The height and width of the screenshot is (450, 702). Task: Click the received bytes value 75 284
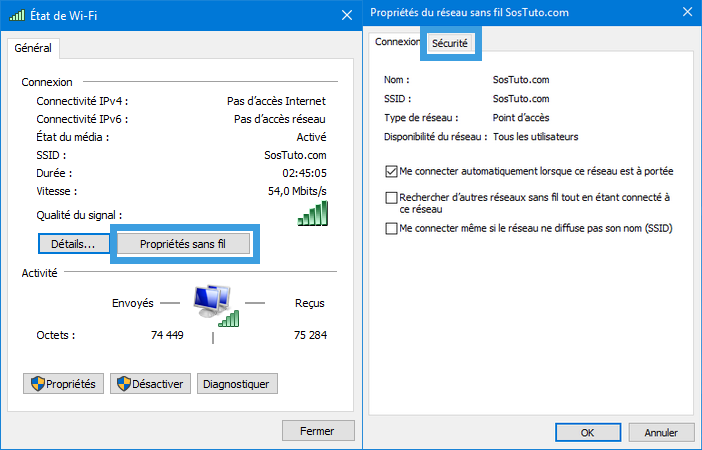pyautogui.click(x=310, y=335)
